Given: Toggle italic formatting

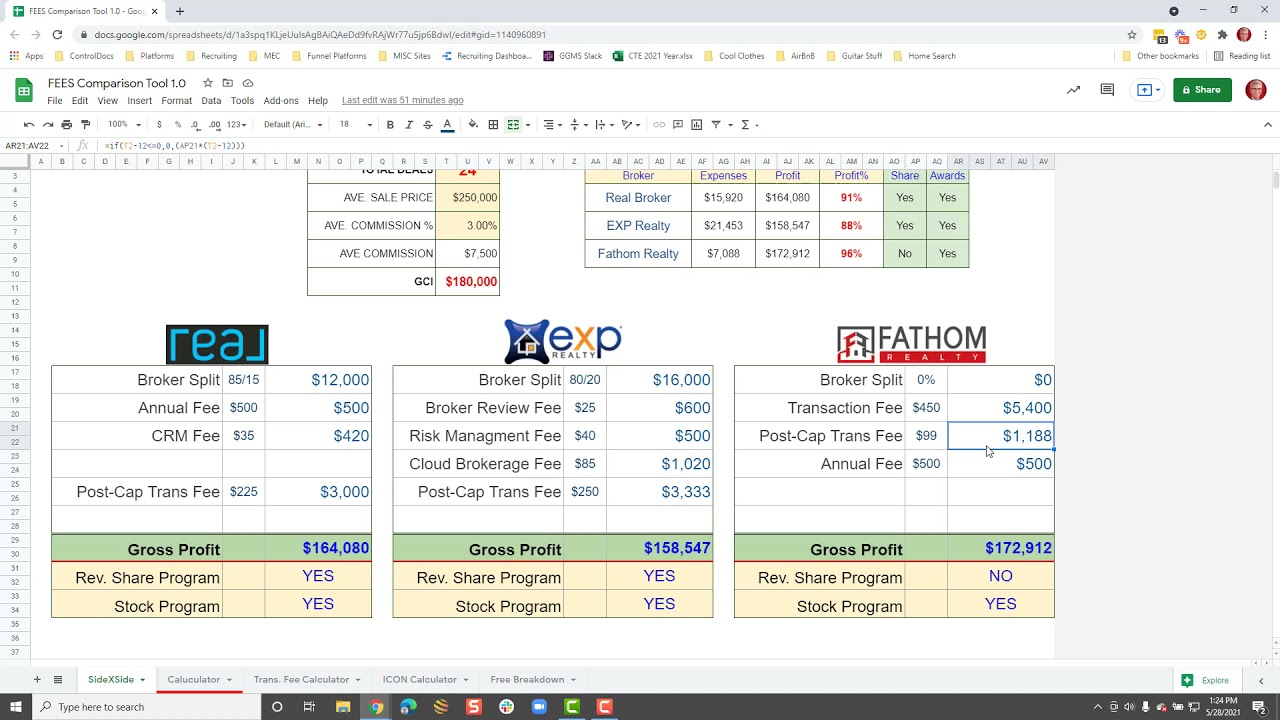Looking at the screenshot, I should (409, 125).
